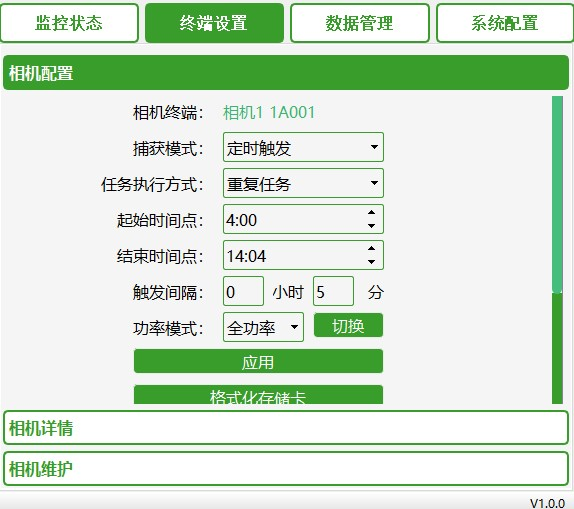Click the 触发间隔 hours input field
The image size is (574, 509).
243,291
